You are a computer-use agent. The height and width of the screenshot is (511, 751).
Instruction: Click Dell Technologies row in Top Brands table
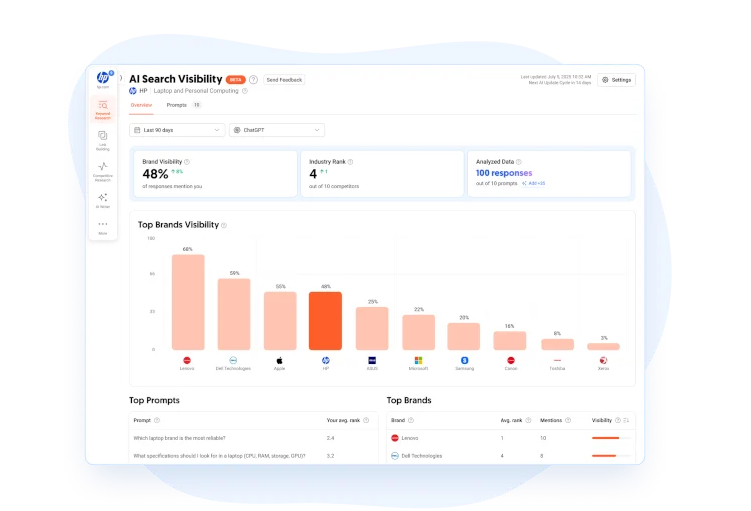[x=511, y=456]
